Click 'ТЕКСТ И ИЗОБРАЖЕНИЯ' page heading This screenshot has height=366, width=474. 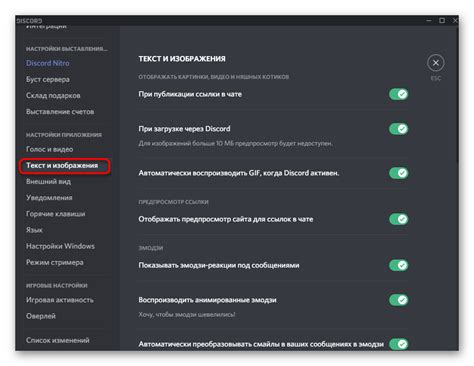(x=182, y=59)
